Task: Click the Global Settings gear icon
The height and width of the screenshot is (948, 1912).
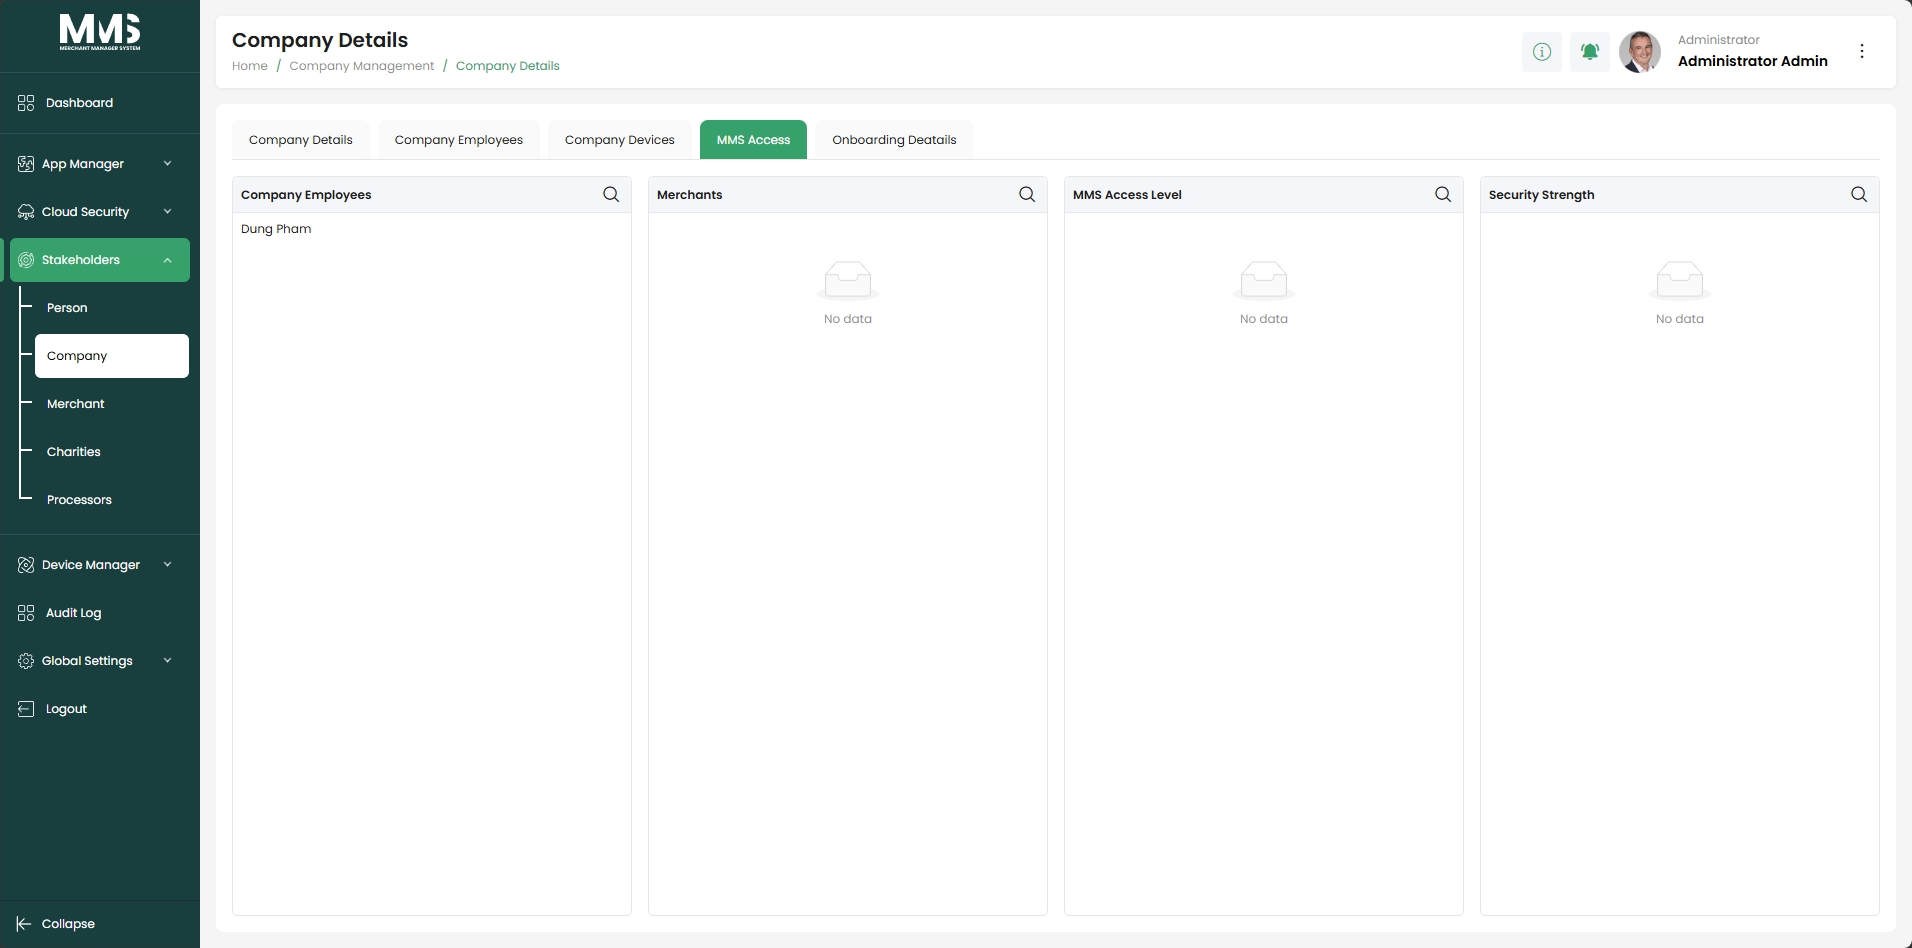Action: 26,661
